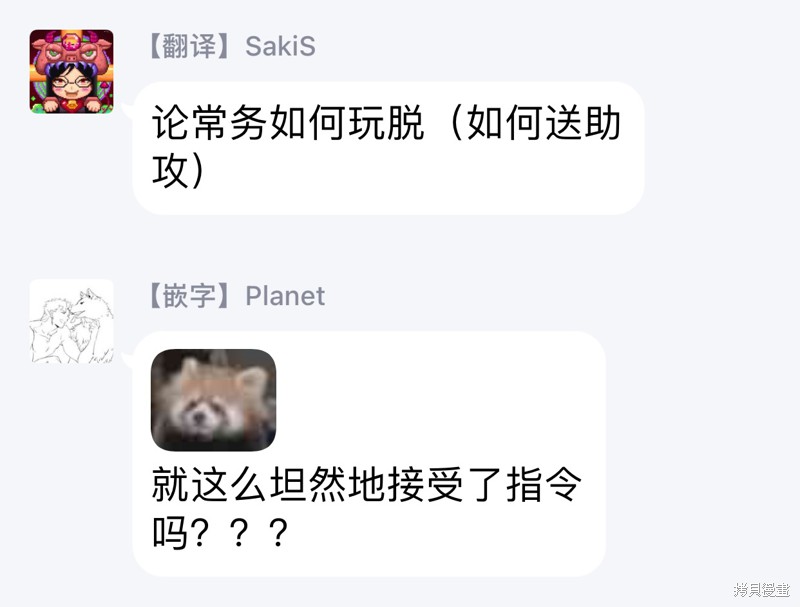The width and height of the screenshot is (800, 607).
Task: Click the line 吗??? in Planet's bubble
Action: [220, 533]
